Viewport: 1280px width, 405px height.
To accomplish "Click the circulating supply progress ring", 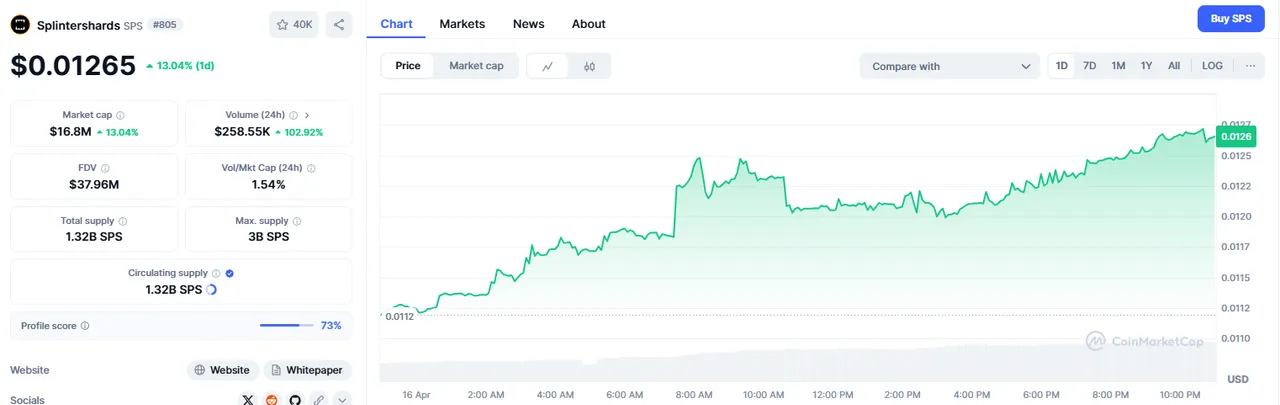I will point(211,290).
